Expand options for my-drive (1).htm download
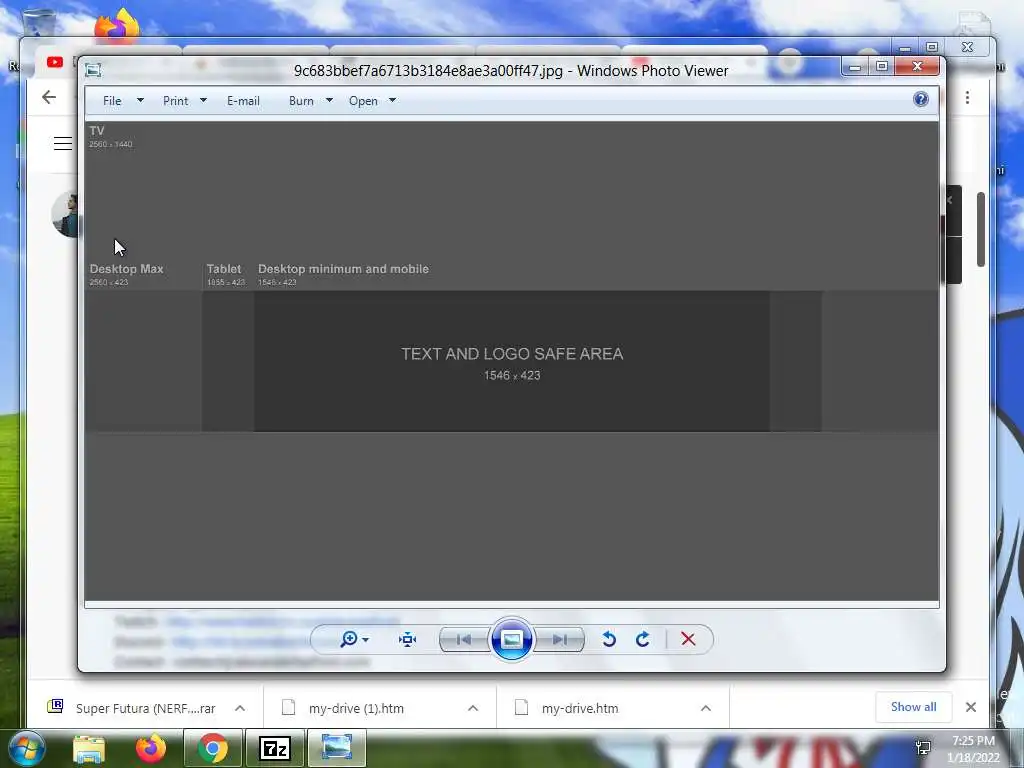Image resolution: width=1024 pixels, height=768 pixels. (x=473, y=708)
